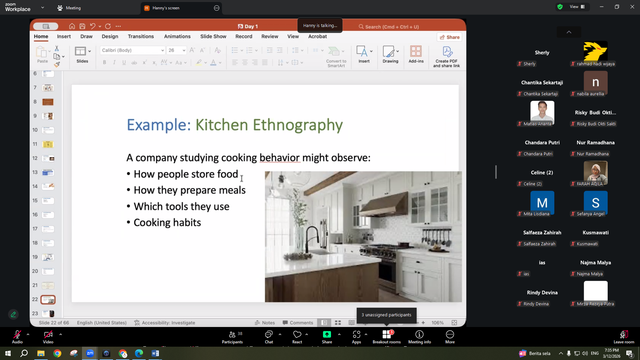Image resolution: width=640 pixels, height=360 pixels.
Task: Click the zoom-in plus on slide zoom slider
Action: [423, 322]
